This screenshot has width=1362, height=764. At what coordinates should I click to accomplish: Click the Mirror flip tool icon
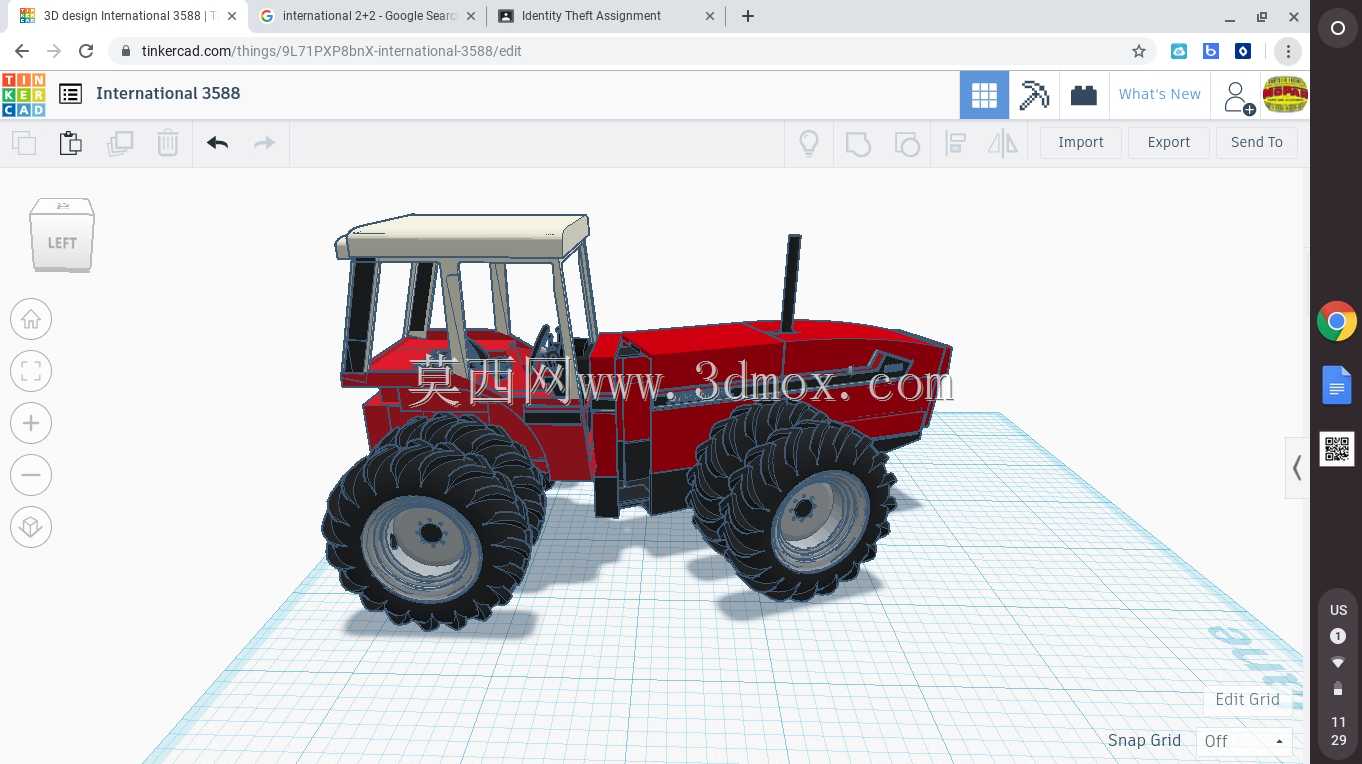1002,143
